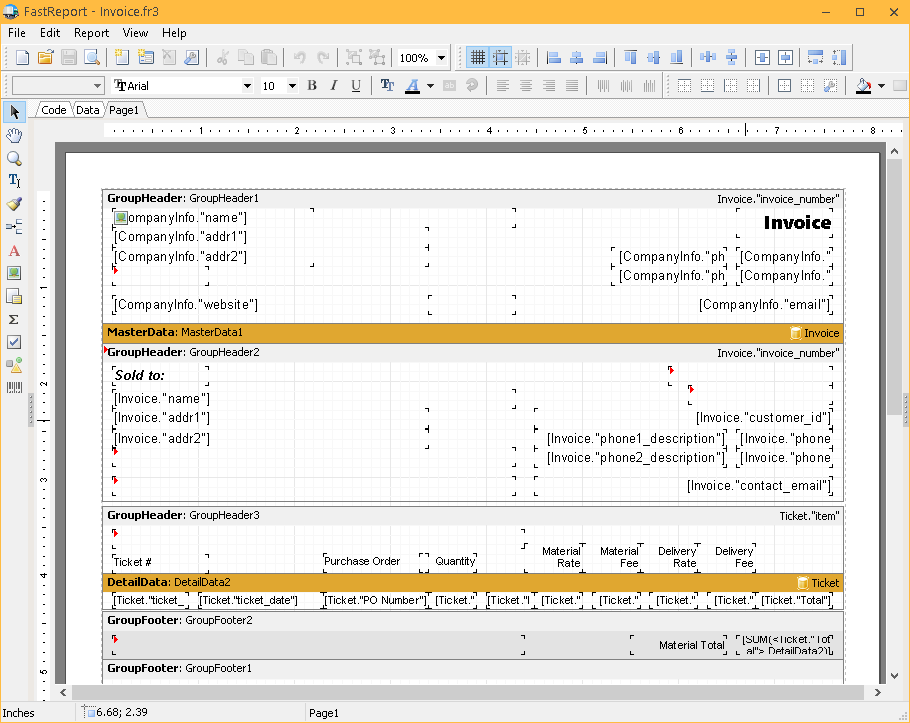Open the font size dropdown
Image resolution: width=910 pixels, height=723 pixels.
click(292, 86)
